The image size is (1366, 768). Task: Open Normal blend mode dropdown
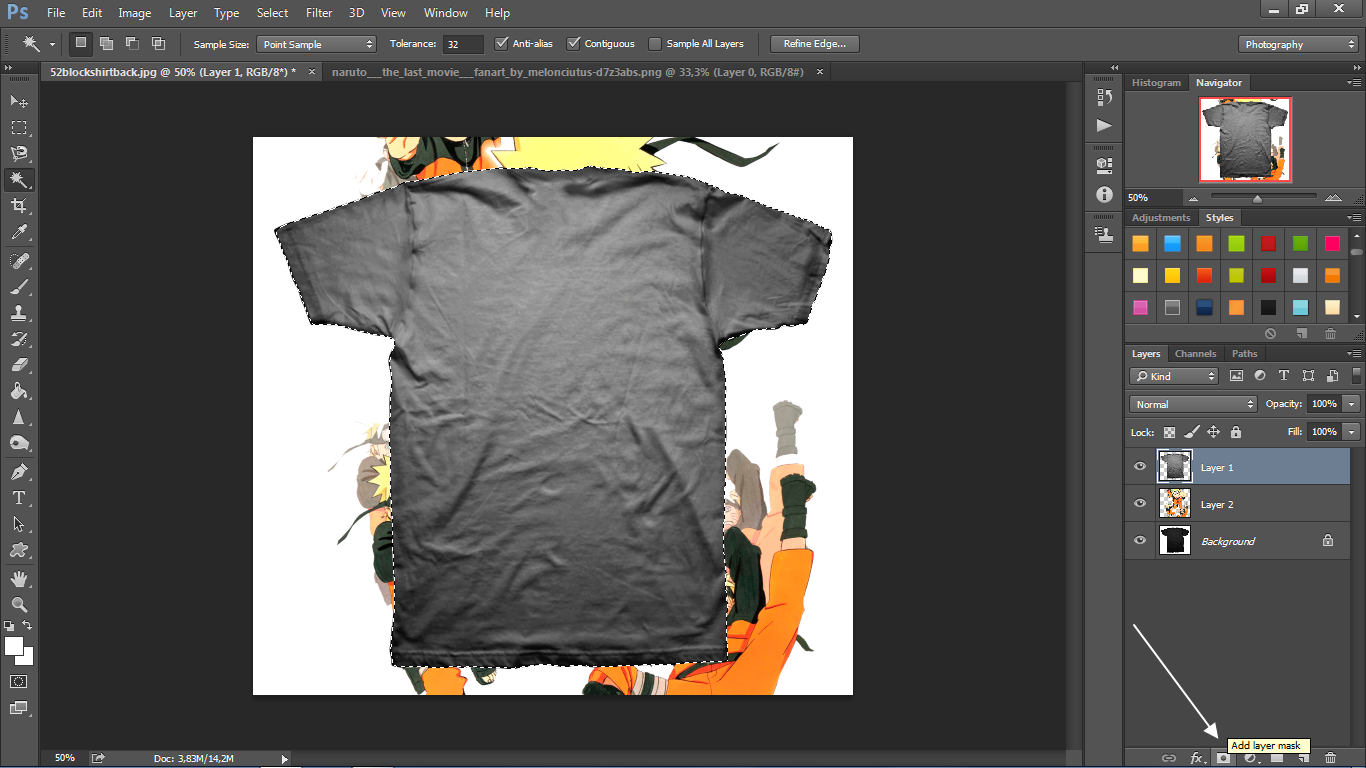(1193, 404)
